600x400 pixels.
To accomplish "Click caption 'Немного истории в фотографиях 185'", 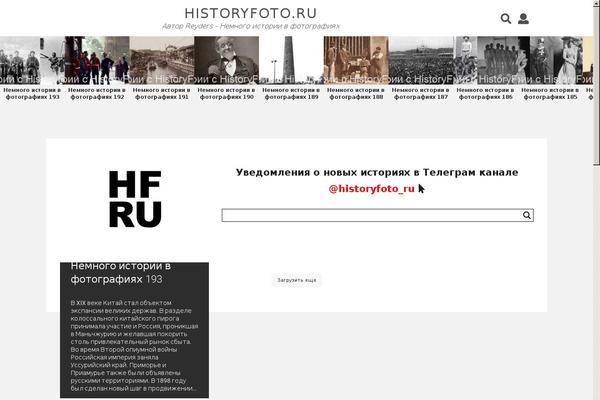I will 550,93.
